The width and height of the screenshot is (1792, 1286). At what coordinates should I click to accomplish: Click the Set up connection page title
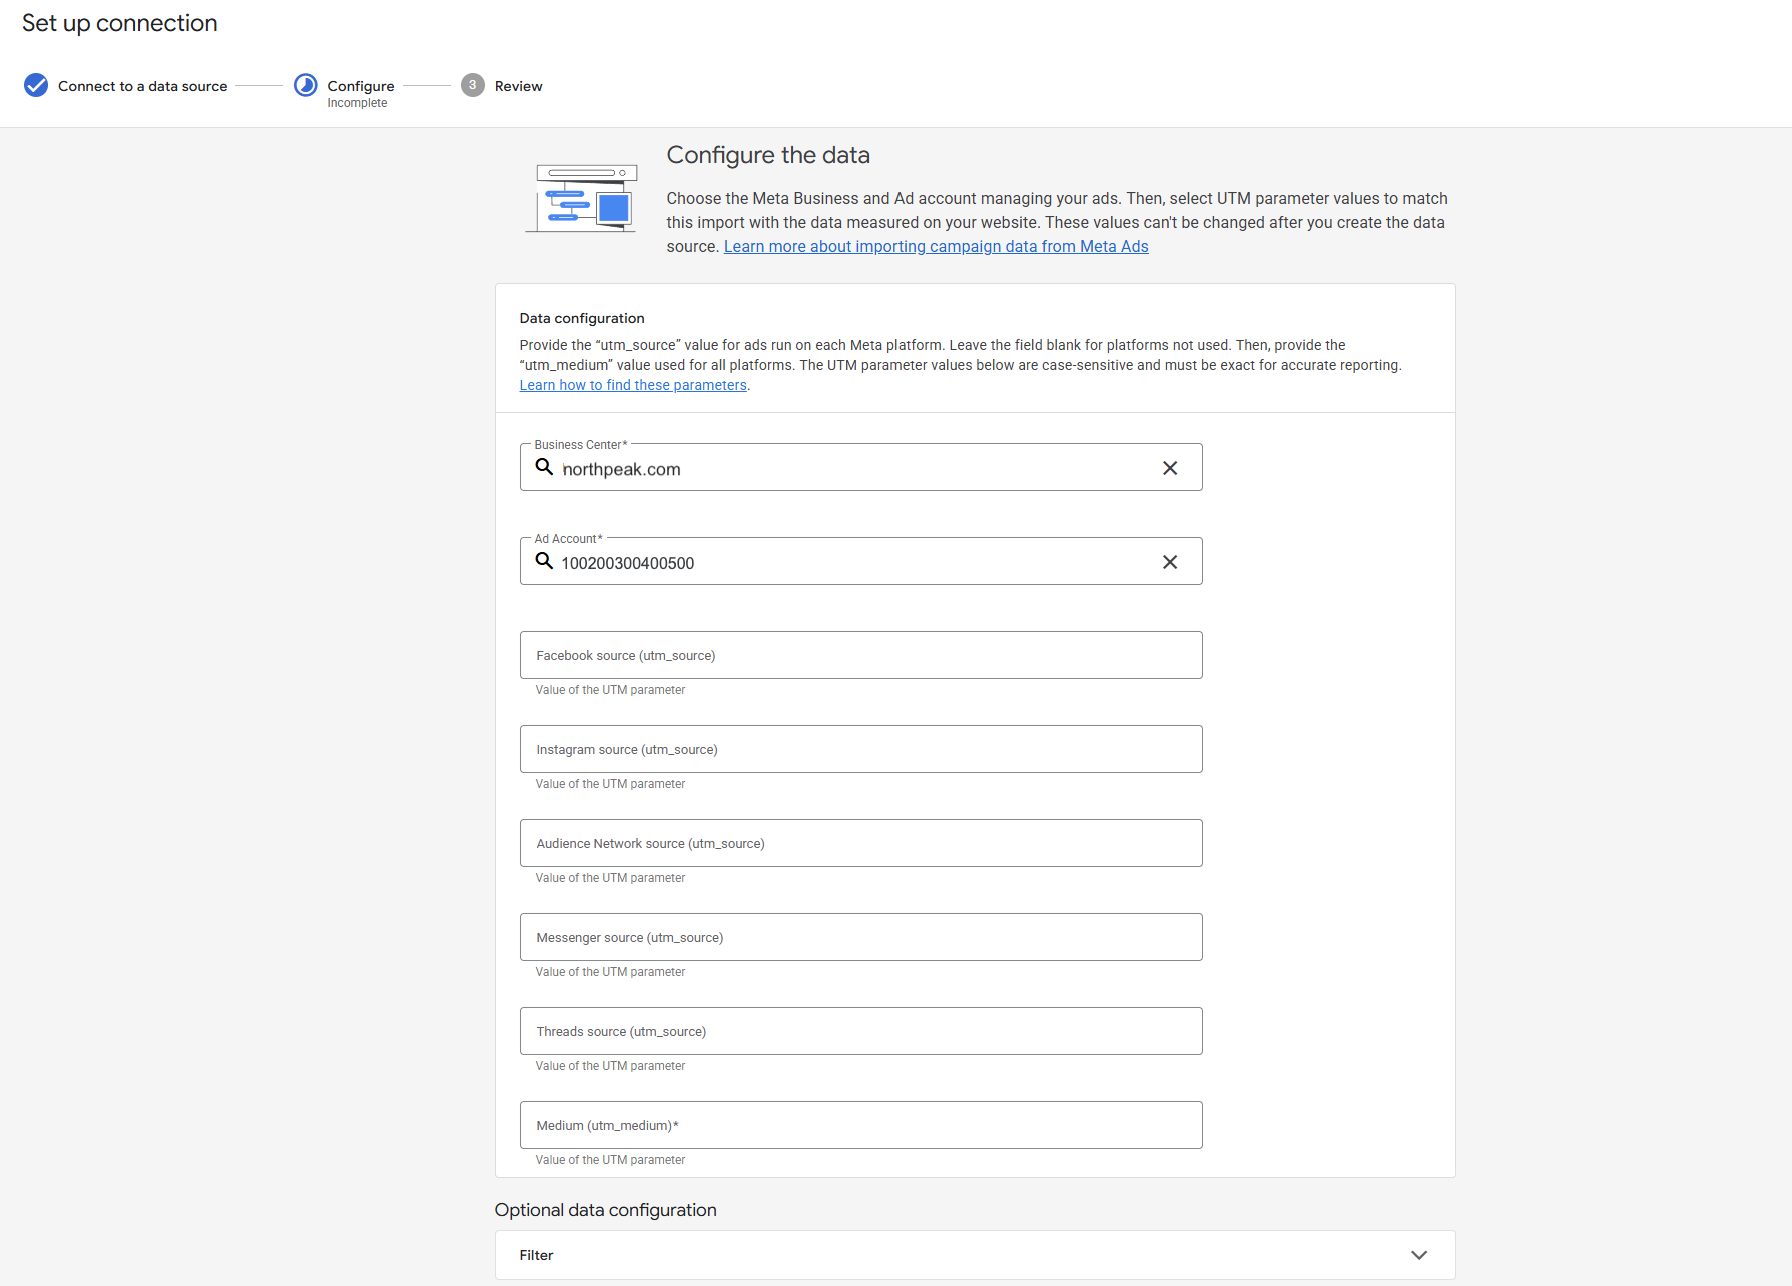120,23
